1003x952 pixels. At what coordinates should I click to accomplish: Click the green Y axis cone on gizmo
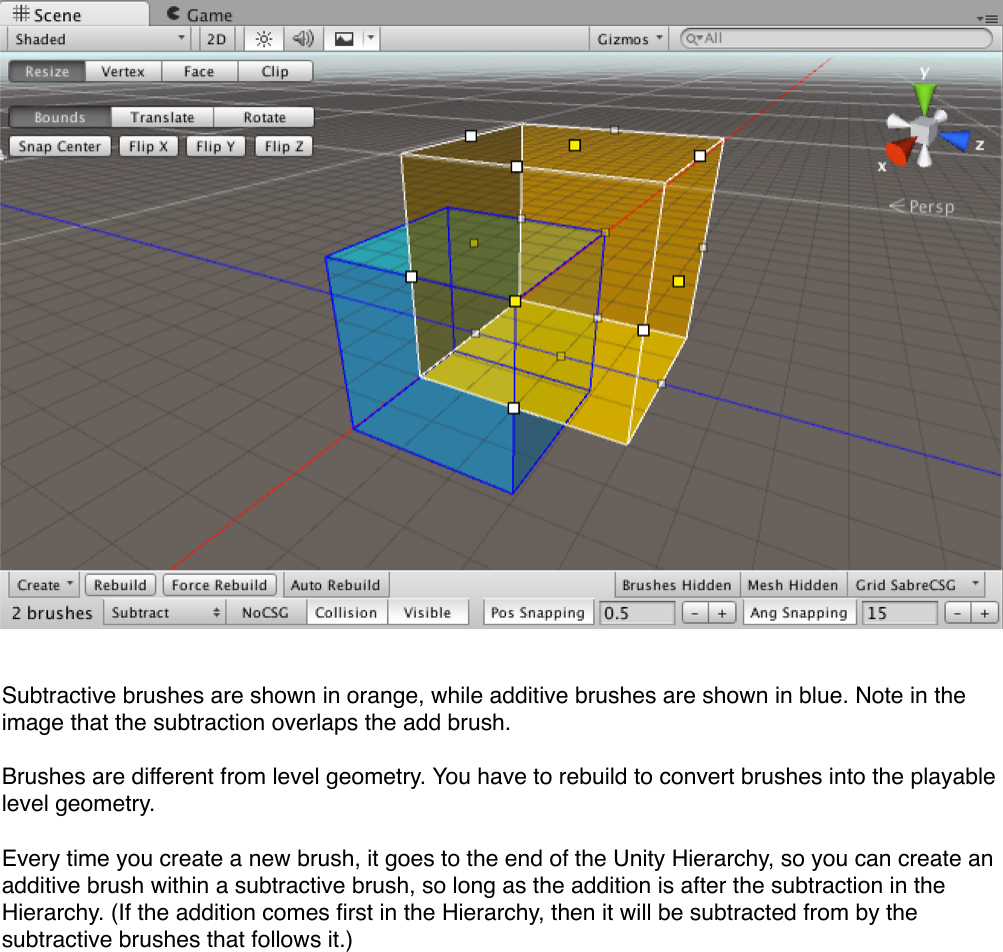pyautogui.click(x=924, y=97)
